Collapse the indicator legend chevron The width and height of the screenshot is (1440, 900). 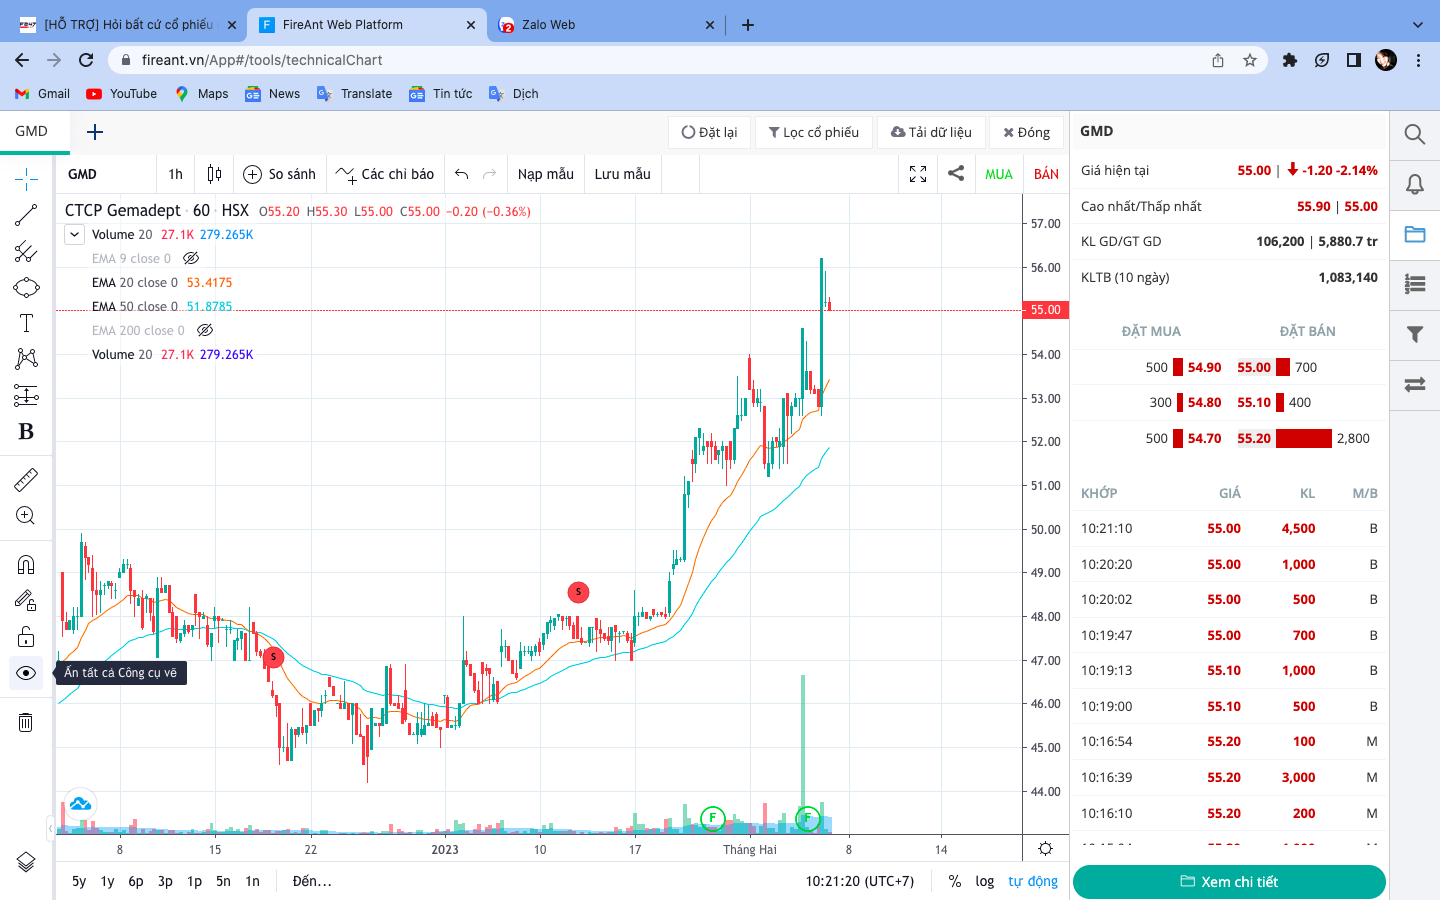pyautogui.click(x=74, y=234)
